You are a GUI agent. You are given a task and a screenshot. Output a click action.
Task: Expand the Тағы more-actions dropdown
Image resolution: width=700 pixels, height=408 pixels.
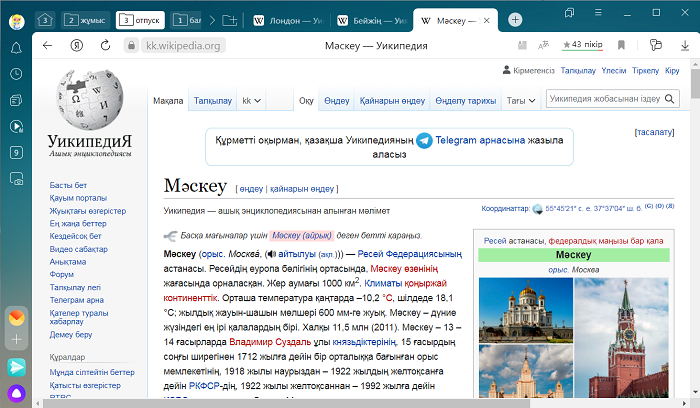click(521, 101)
